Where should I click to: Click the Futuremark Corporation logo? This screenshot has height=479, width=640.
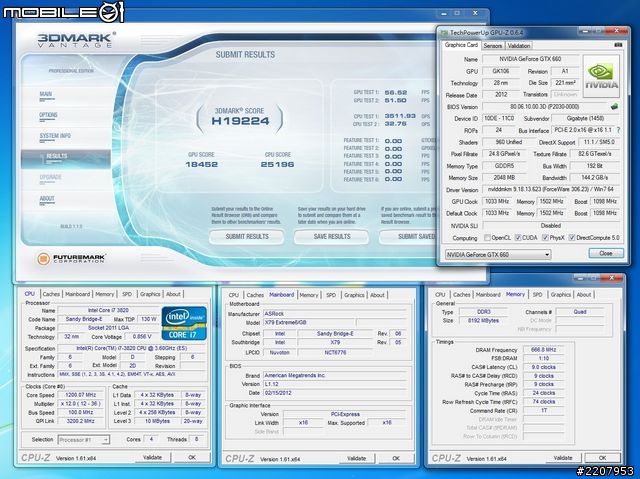[x=71, y=259]
